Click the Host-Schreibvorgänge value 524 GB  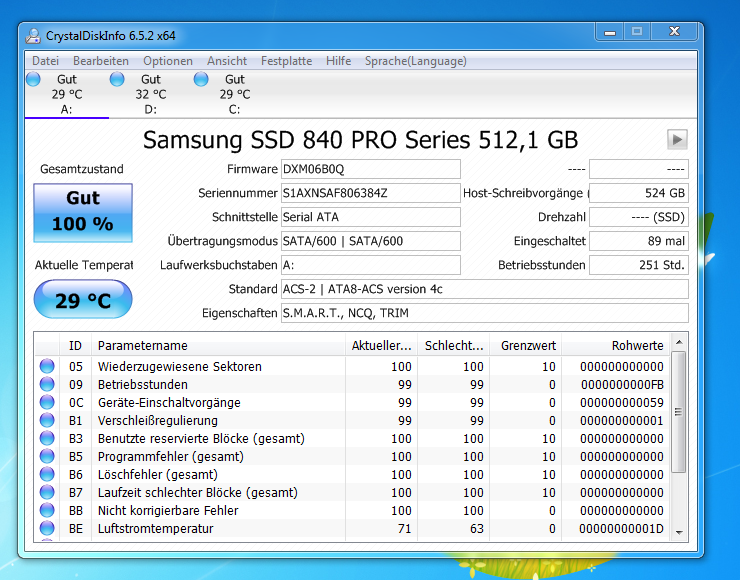coord(639,193)
